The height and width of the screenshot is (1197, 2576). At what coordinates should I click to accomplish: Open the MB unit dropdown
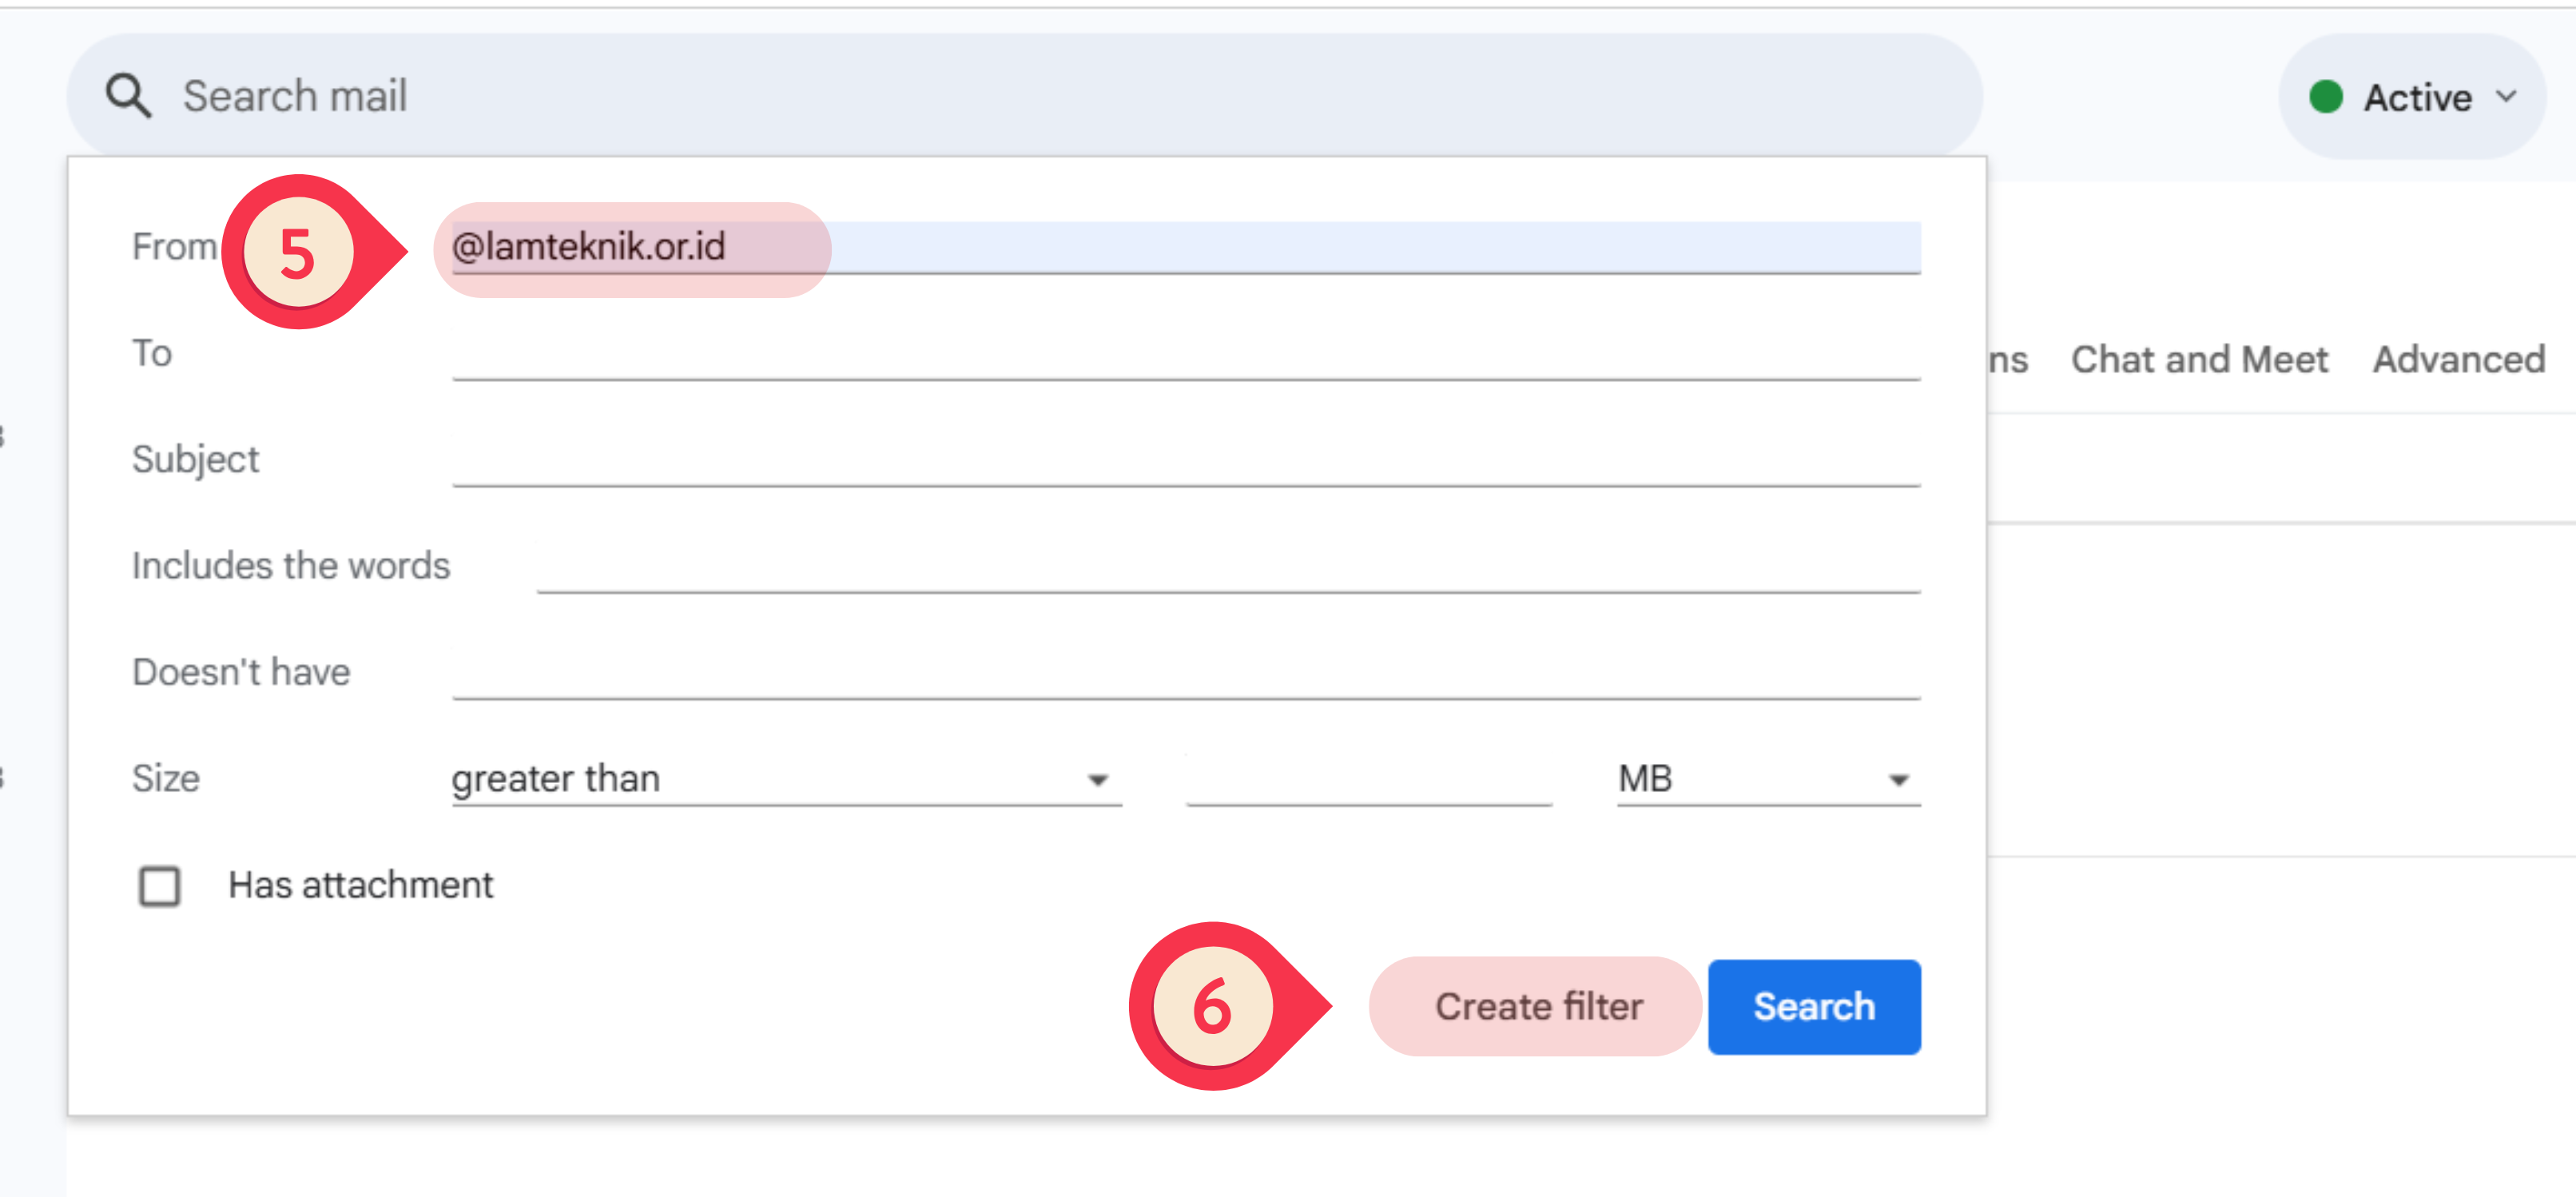1768,778
